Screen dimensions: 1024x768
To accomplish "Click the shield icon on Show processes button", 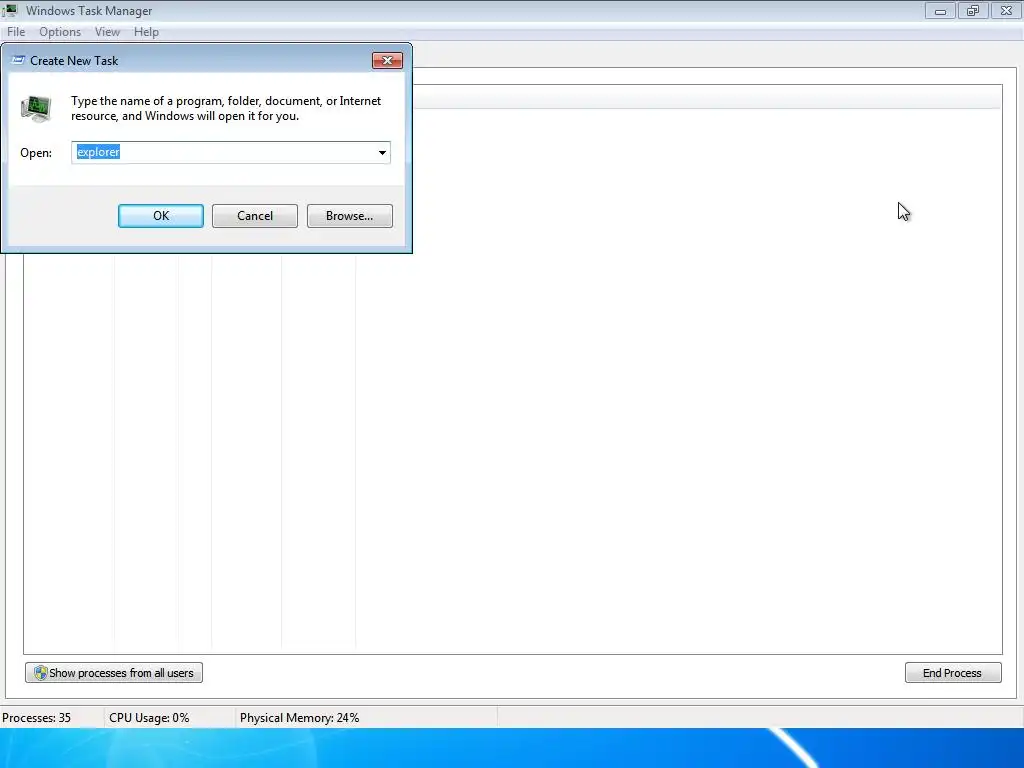I will (x=40, y=673).
